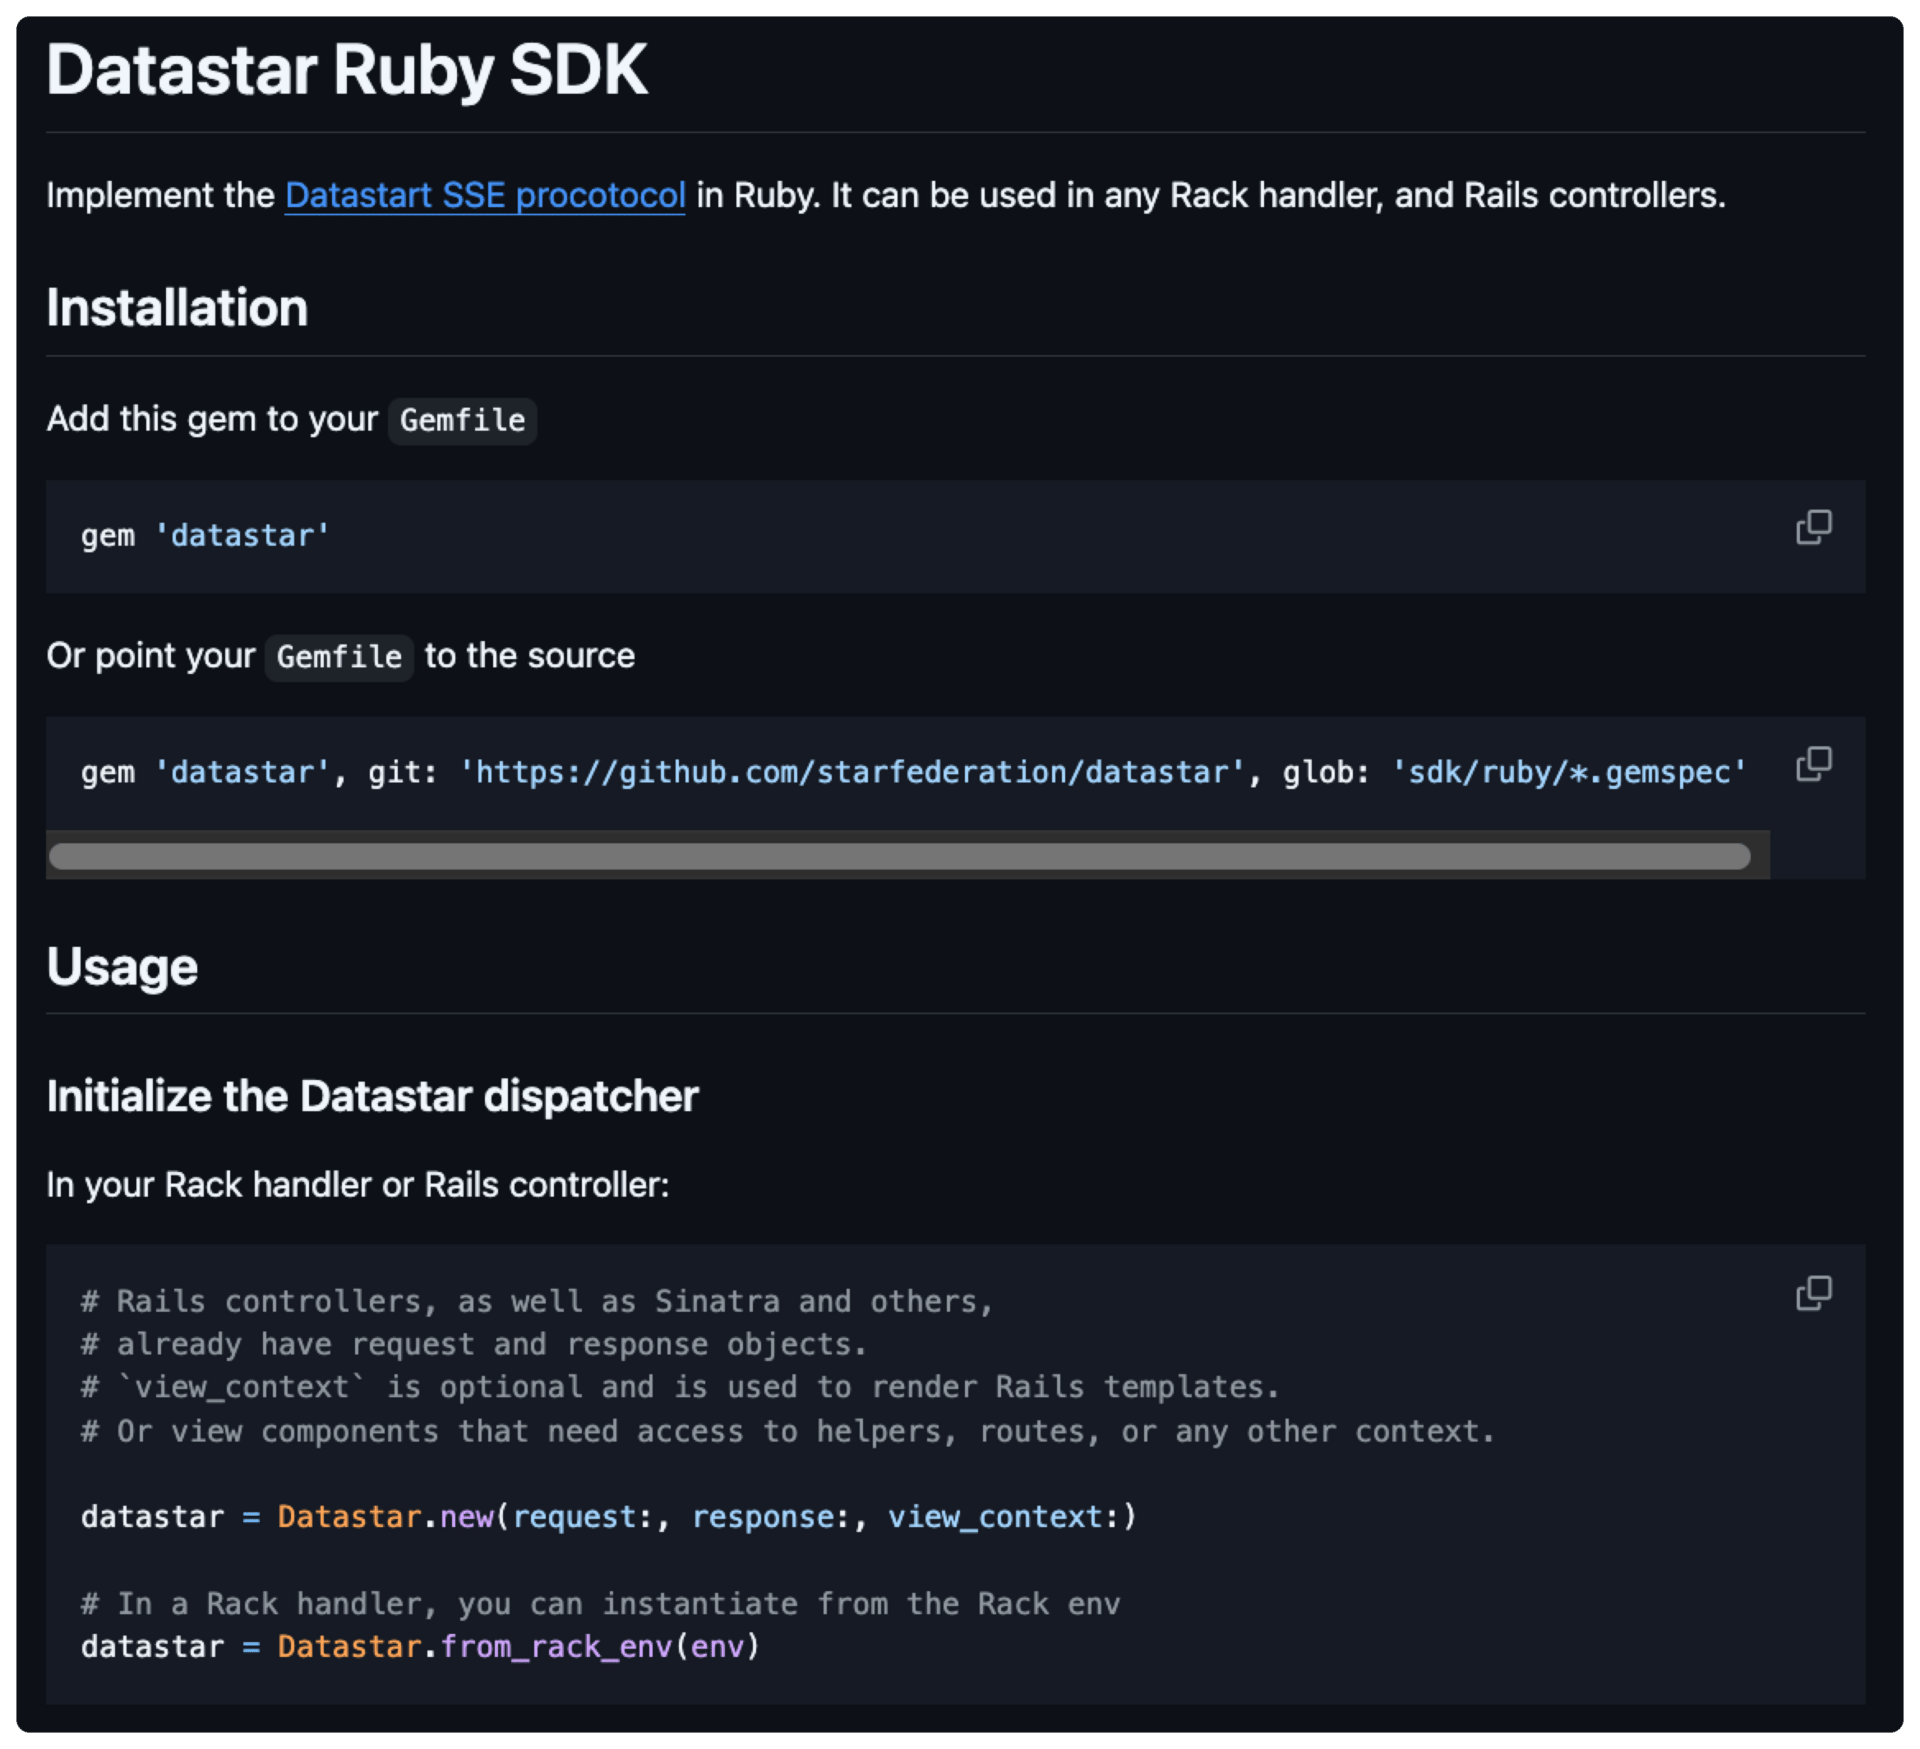Viewport: 1920px width, 1749px height.
Task: Click the 'sdk/ruby/*.gemspec' glob string
Action: click(x=1569, y=772)
